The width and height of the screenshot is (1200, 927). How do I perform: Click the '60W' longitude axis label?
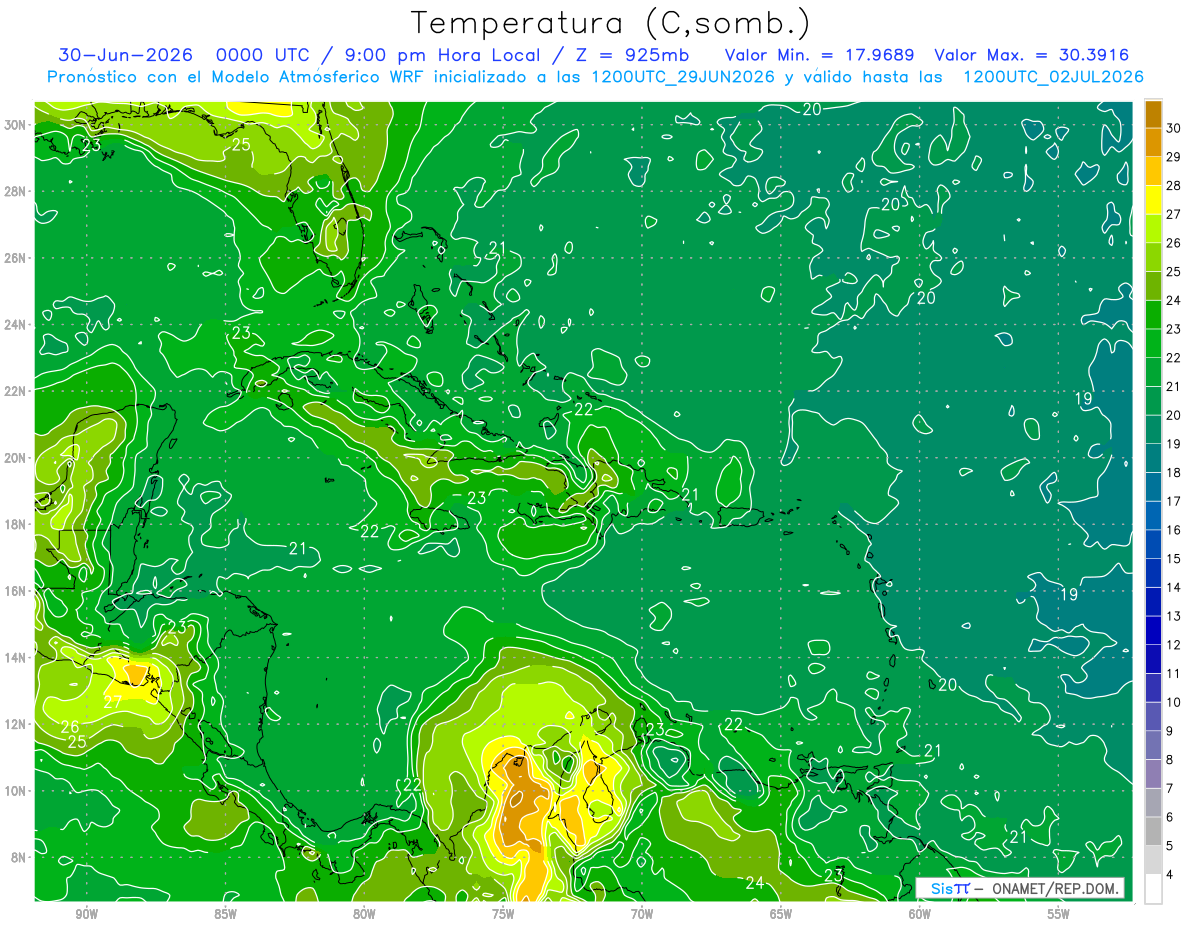coord(920,914)
